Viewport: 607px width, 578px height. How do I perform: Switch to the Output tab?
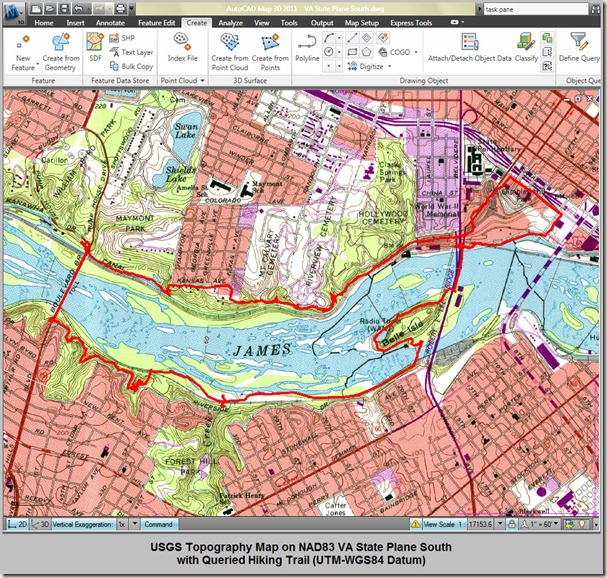(x=322, y=23)
